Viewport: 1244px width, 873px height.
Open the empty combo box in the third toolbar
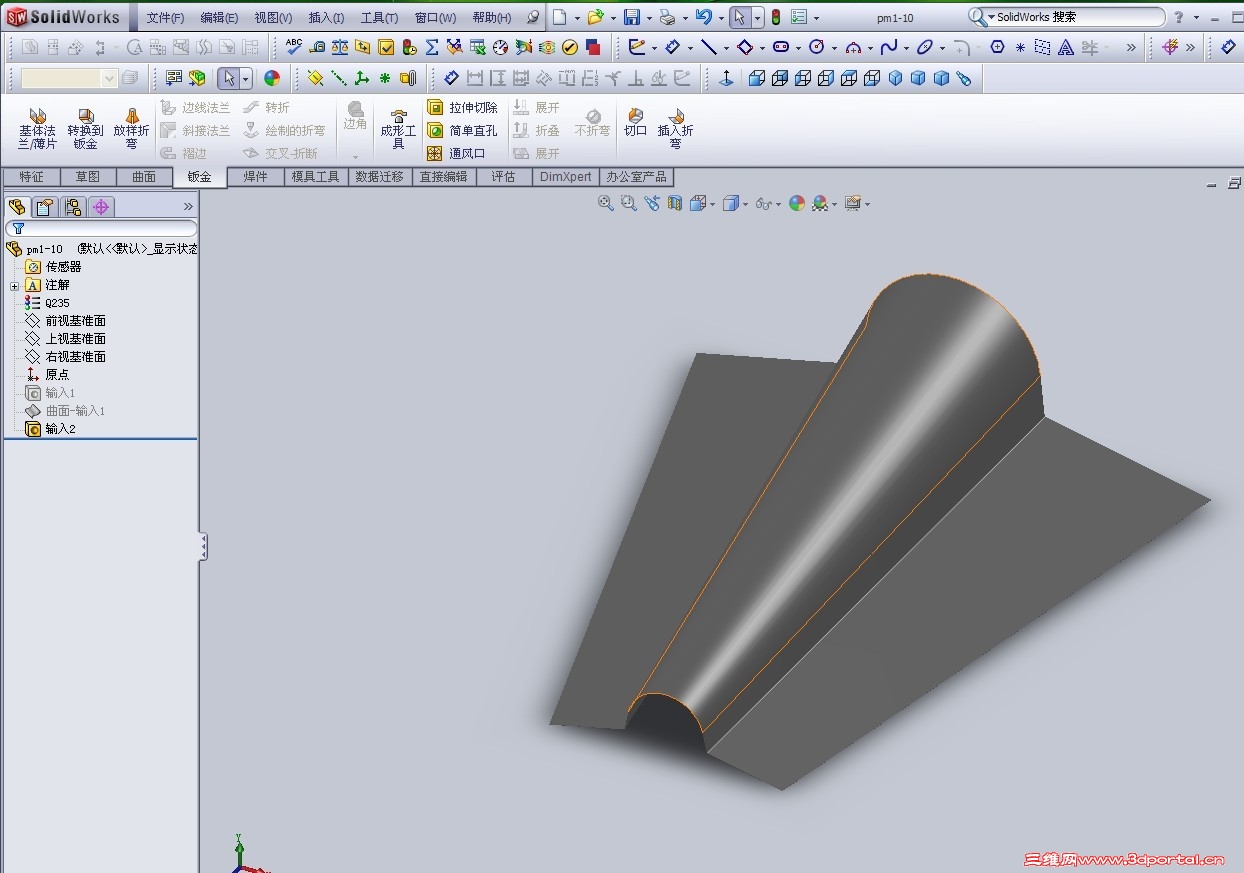(x=69, y=78)
